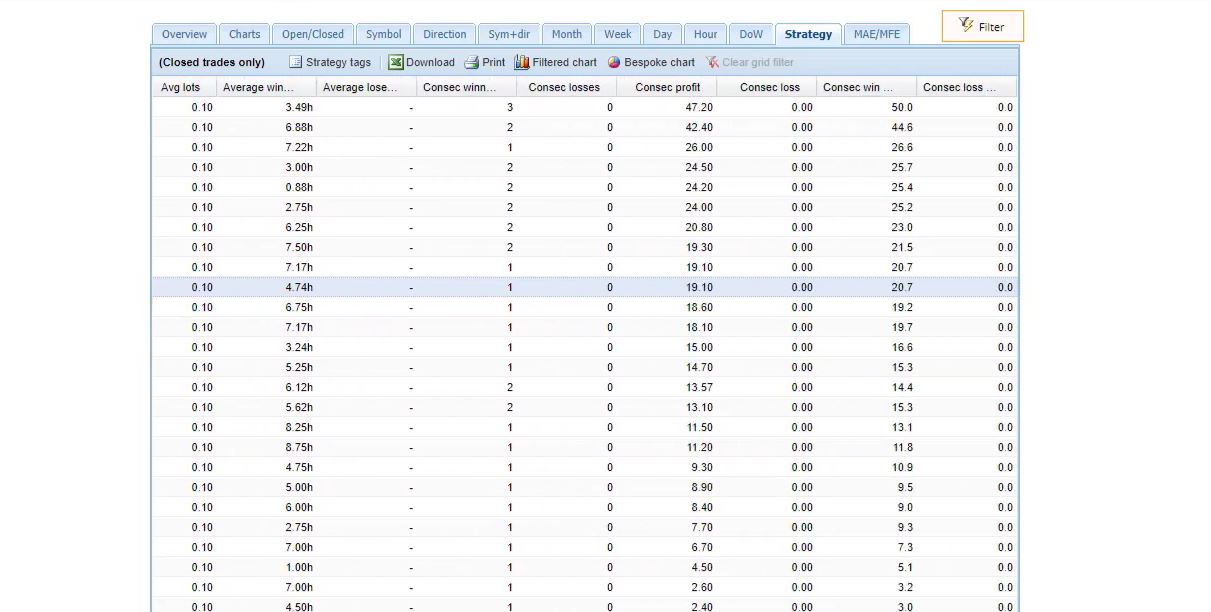This screenshot has width=1211, height=612.
Task: Select the Open/Closed tab
Action: 312,34
